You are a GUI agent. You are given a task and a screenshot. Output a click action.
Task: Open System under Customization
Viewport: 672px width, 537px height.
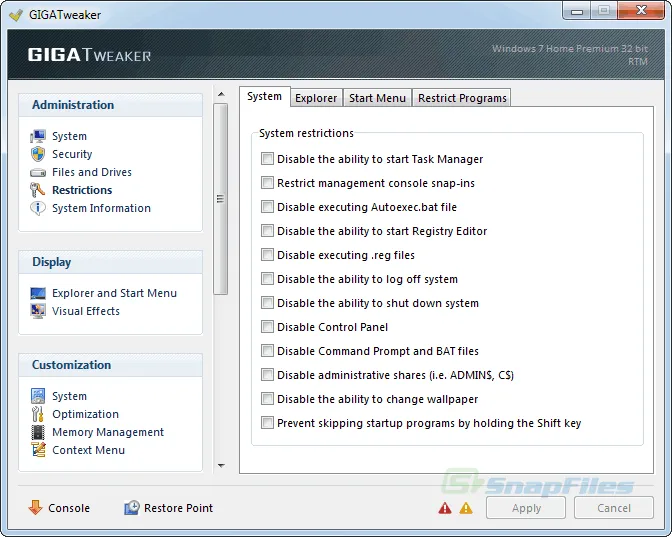point(69,396)
